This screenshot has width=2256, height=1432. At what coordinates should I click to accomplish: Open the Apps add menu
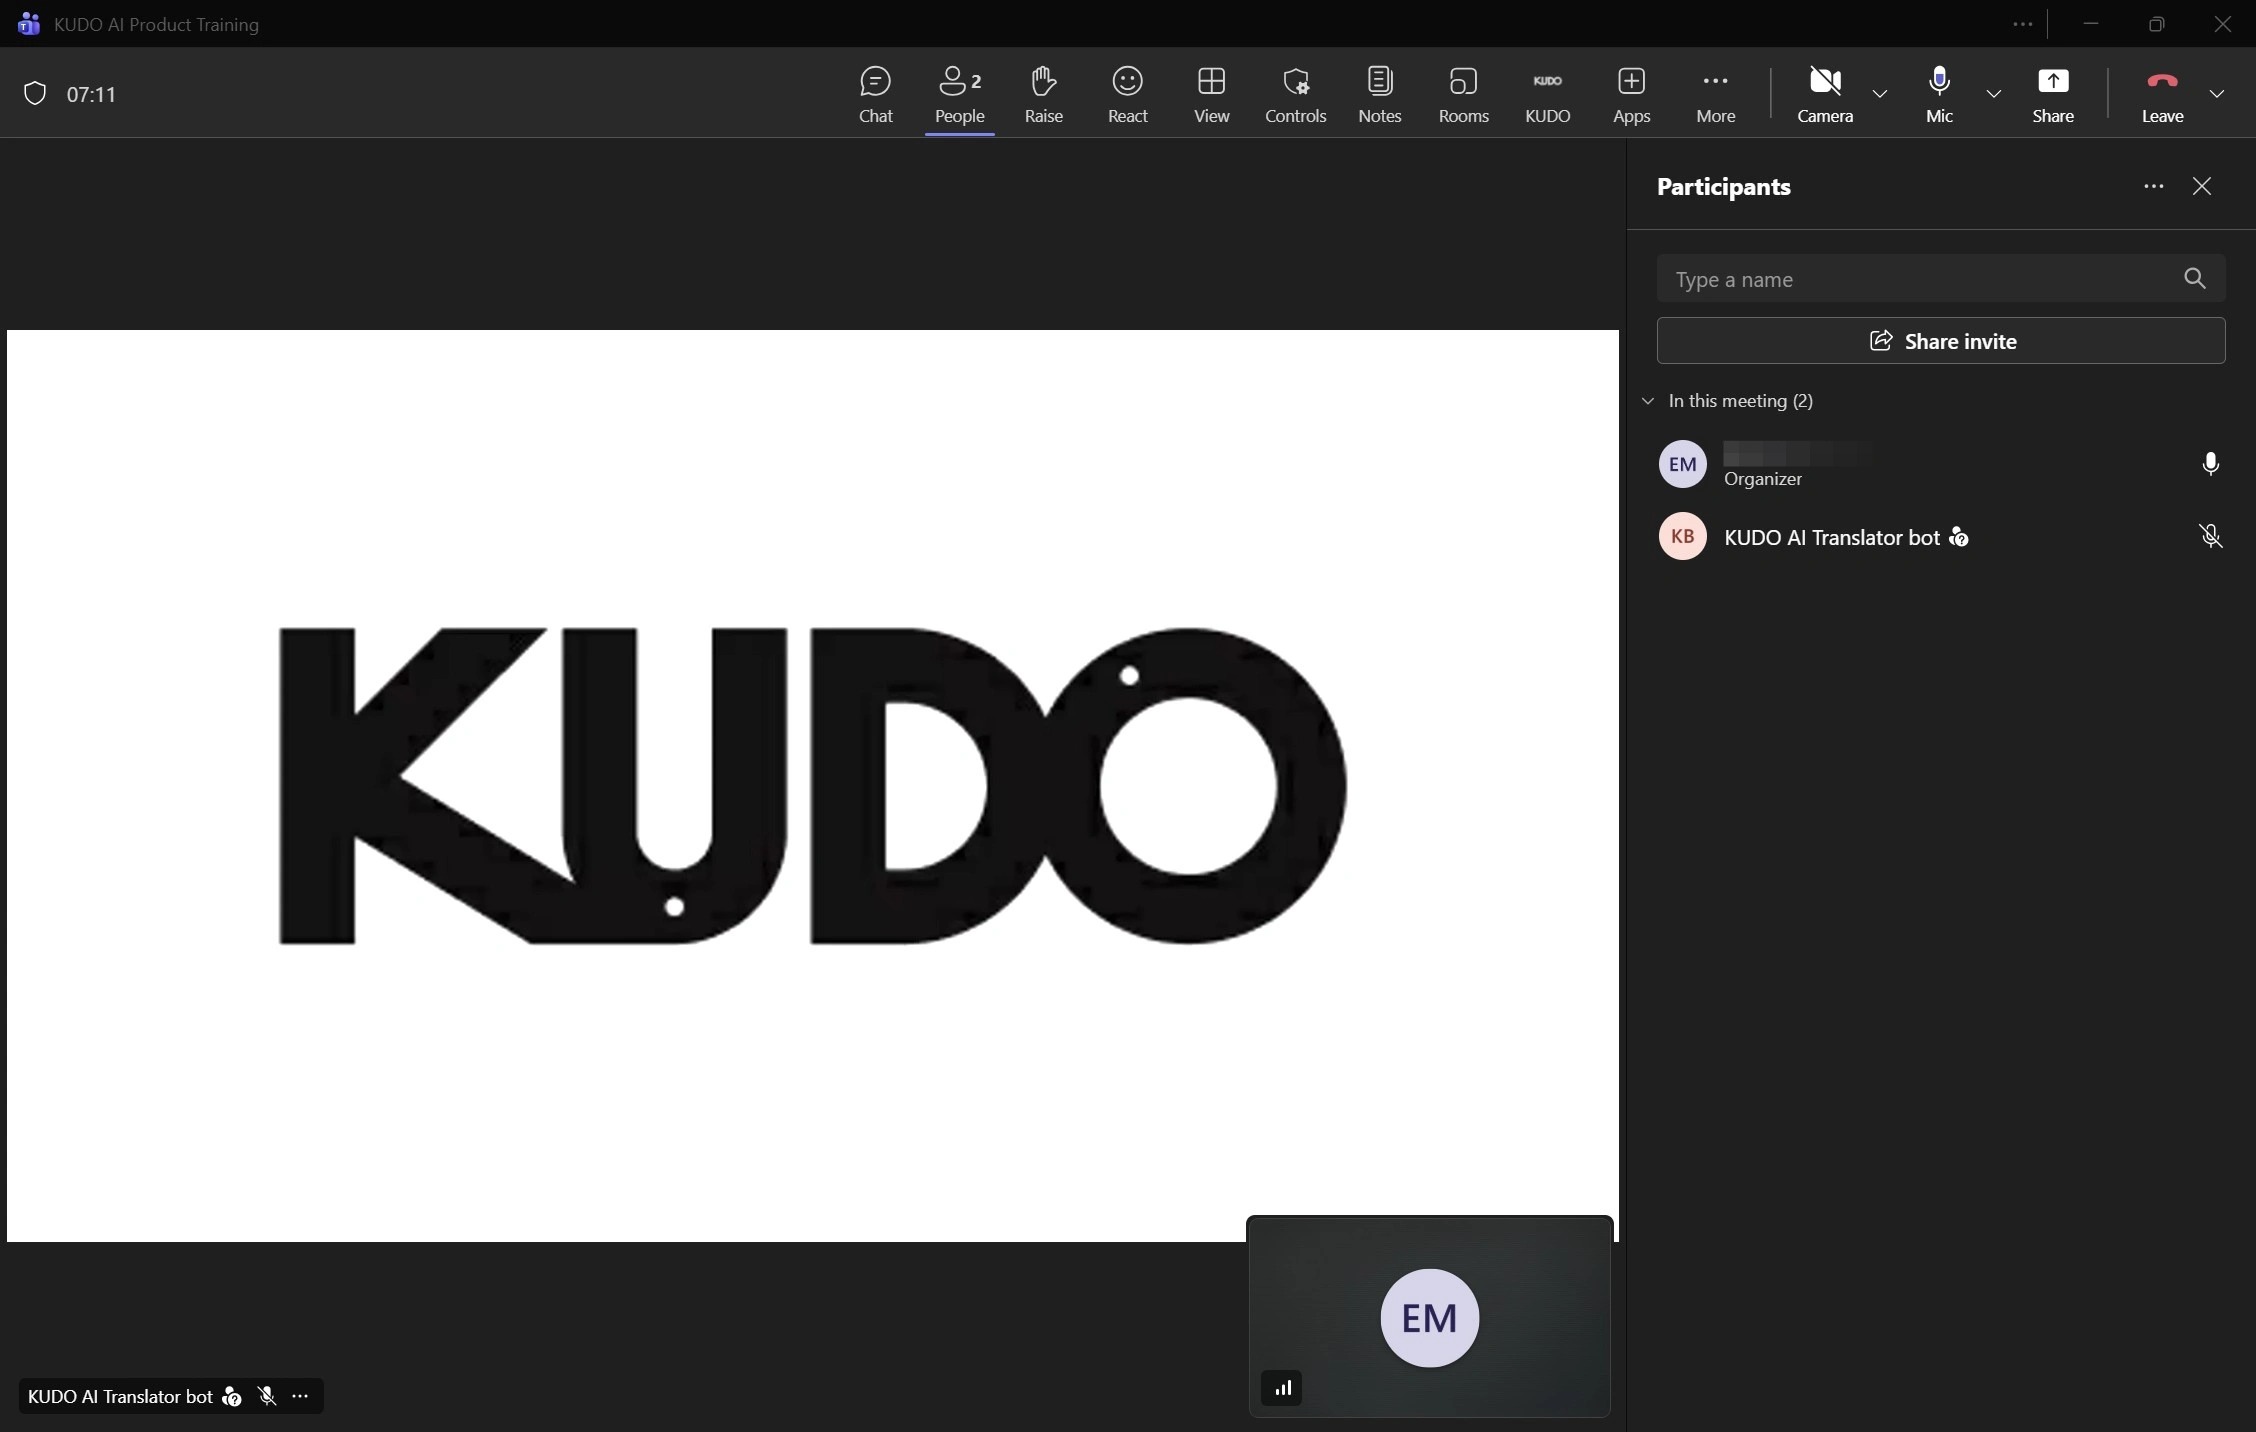click(x=1631, y=94)
